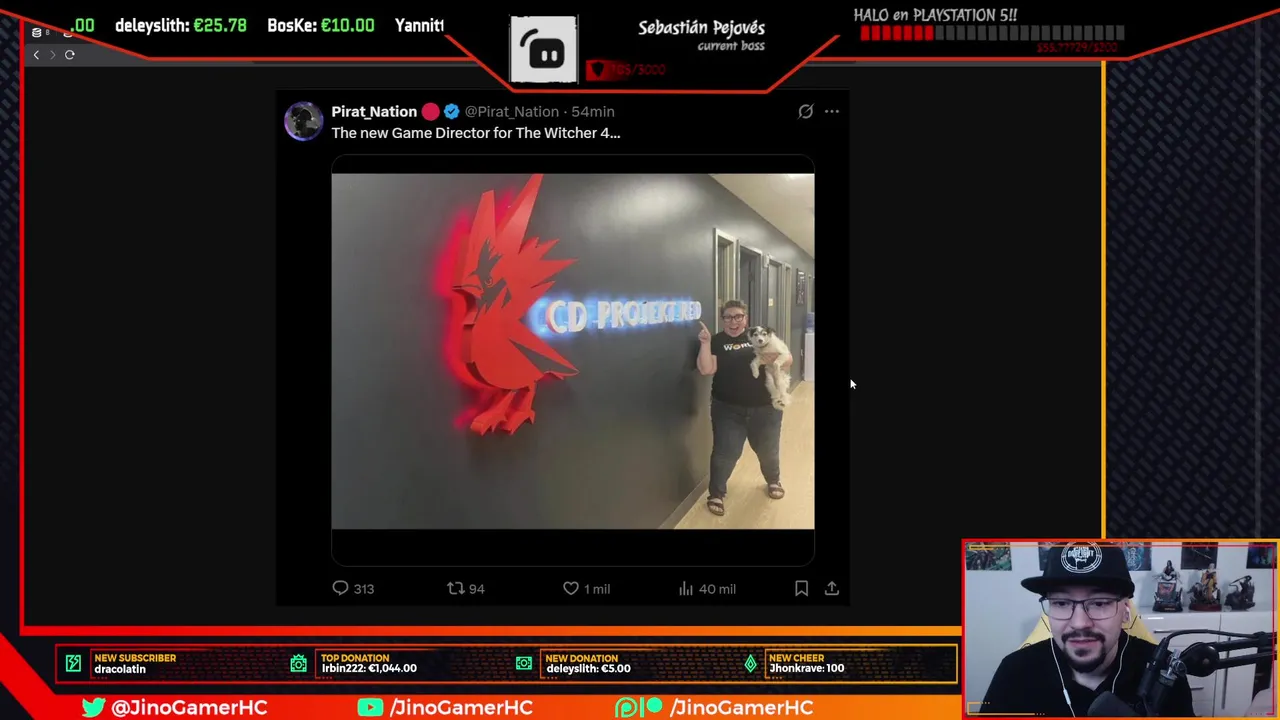Click the 'dracolatin' new subscriber name
Screen dimensions: 1280x720
[x=120, y=669]
